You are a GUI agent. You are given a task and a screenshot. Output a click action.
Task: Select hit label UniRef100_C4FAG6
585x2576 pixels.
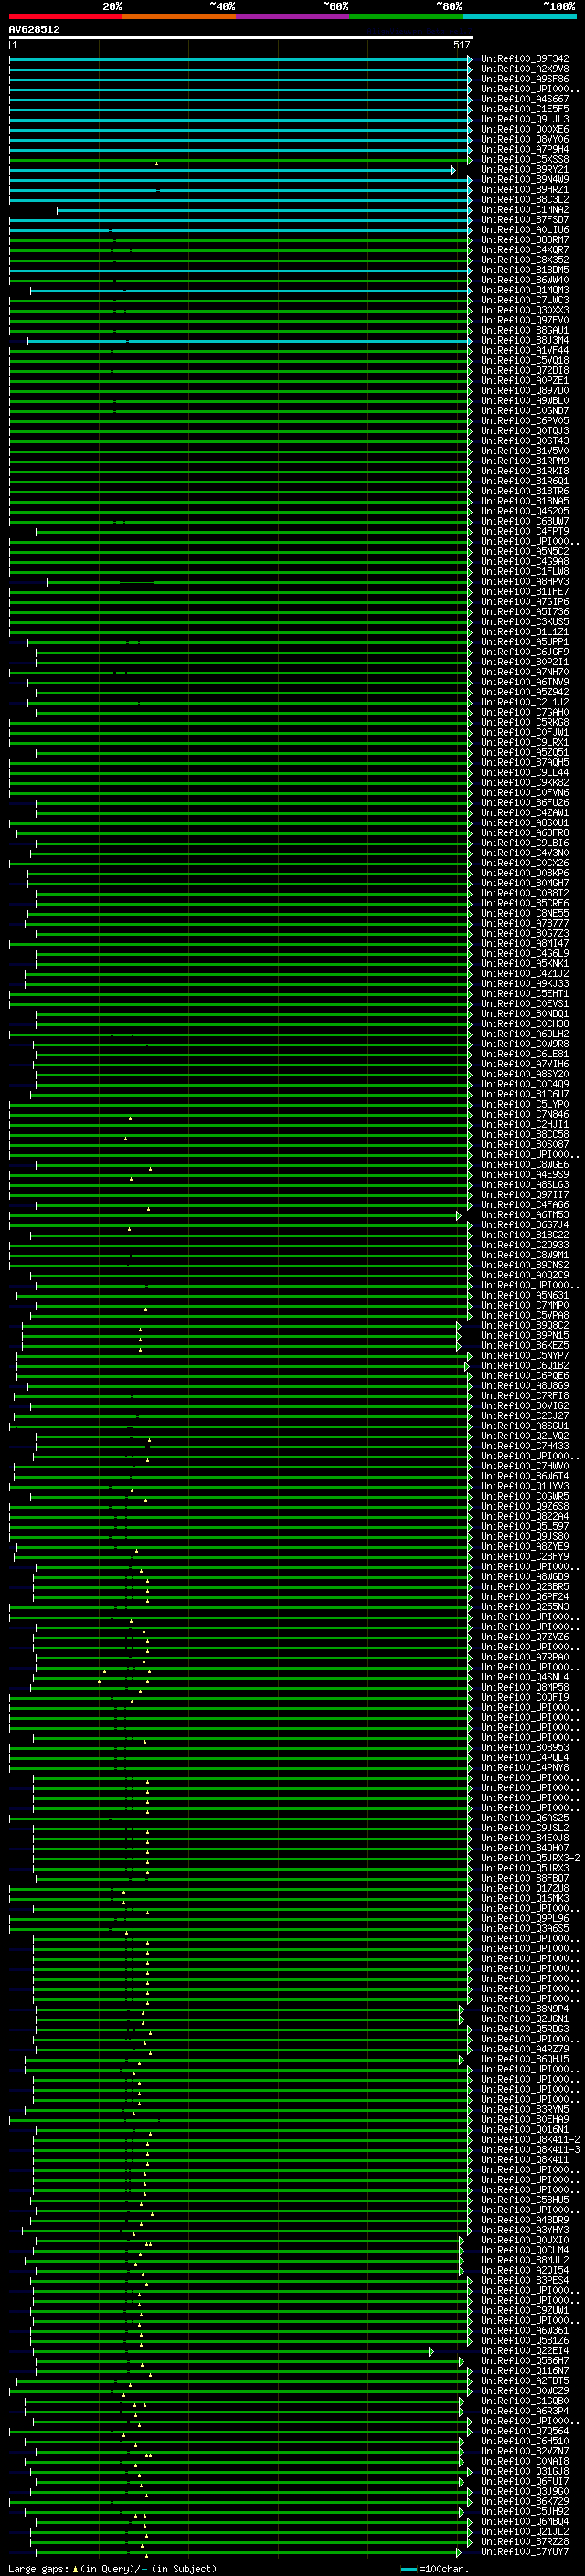tap(525, 1205)
